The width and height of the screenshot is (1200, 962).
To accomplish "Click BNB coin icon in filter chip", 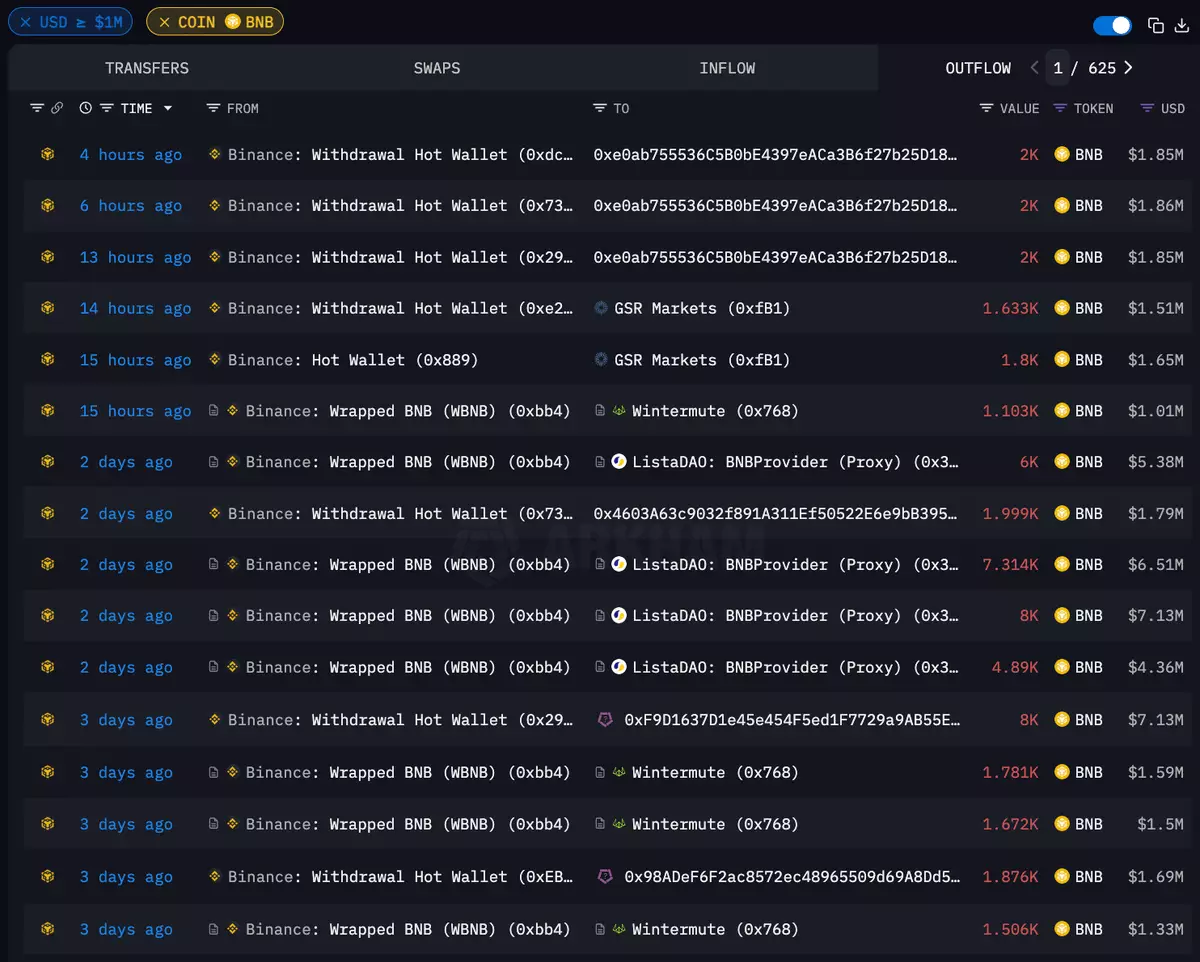I will coord(232,22).
